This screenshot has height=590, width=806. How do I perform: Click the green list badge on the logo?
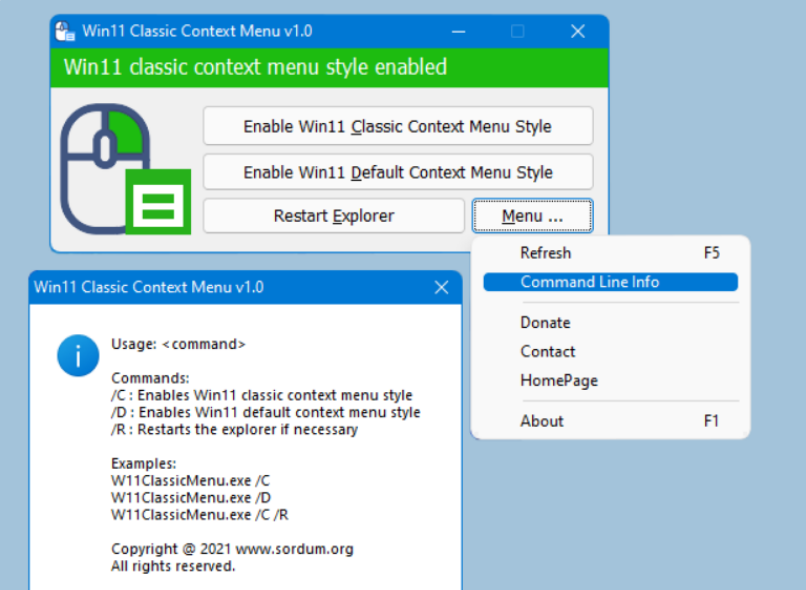click(158, 202)
